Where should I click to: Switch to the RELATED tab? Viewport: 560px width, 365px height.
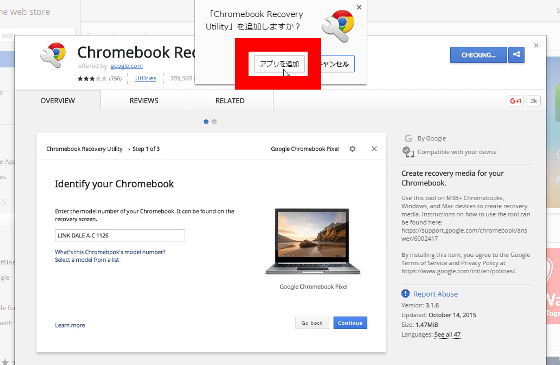tap(230, 101)
